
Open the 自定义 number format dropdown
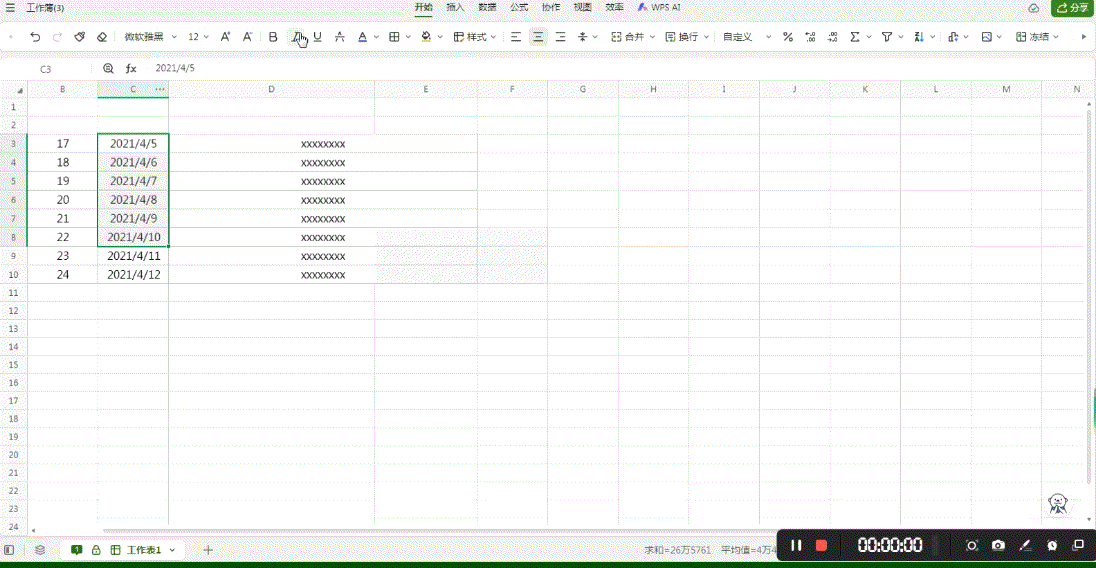pyautogui.click(x=747, y=37)
